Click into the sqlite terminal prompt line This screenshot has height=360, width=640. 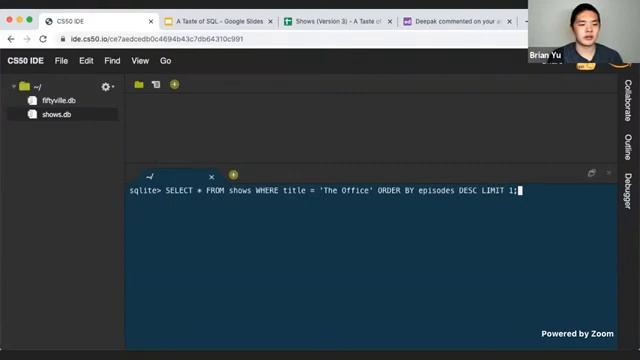point(326,191)
